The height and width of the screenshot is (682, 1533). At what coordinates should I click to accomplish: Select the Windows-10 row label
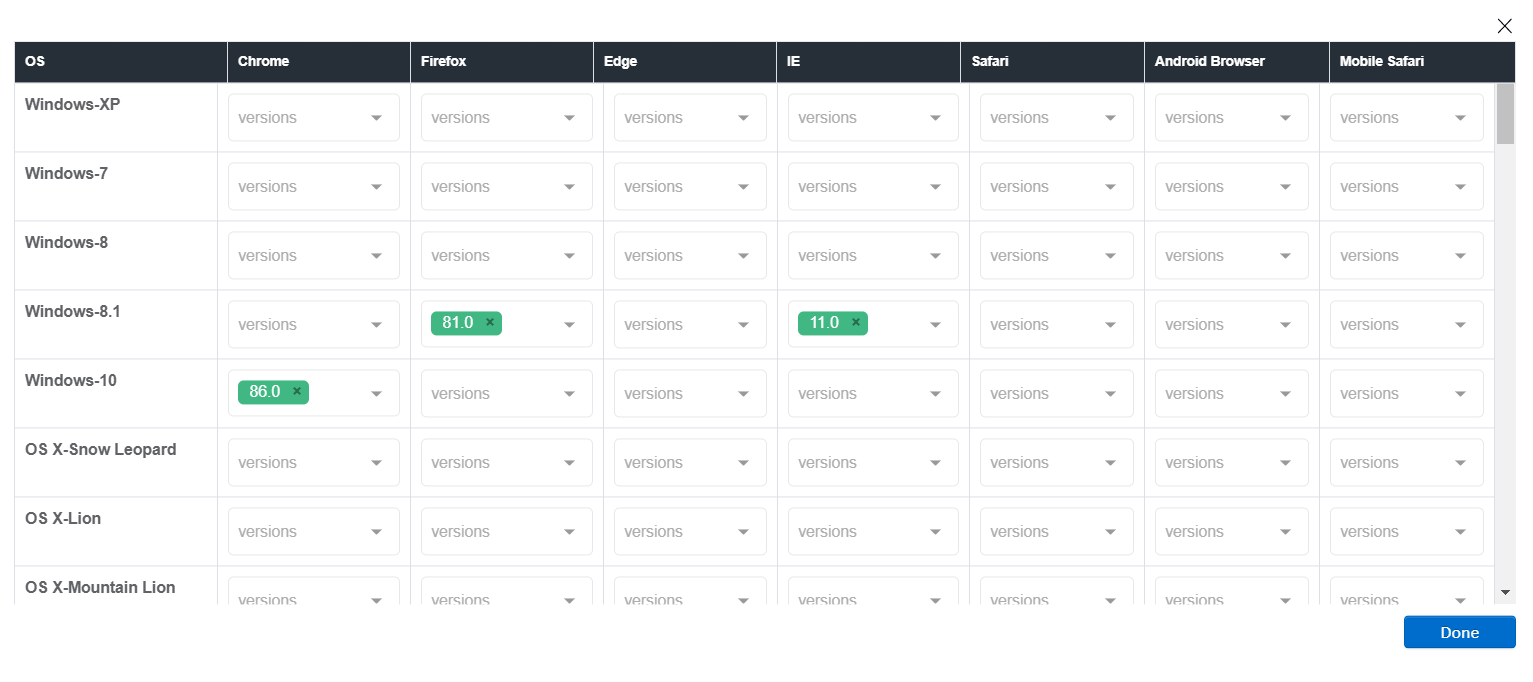71,380
